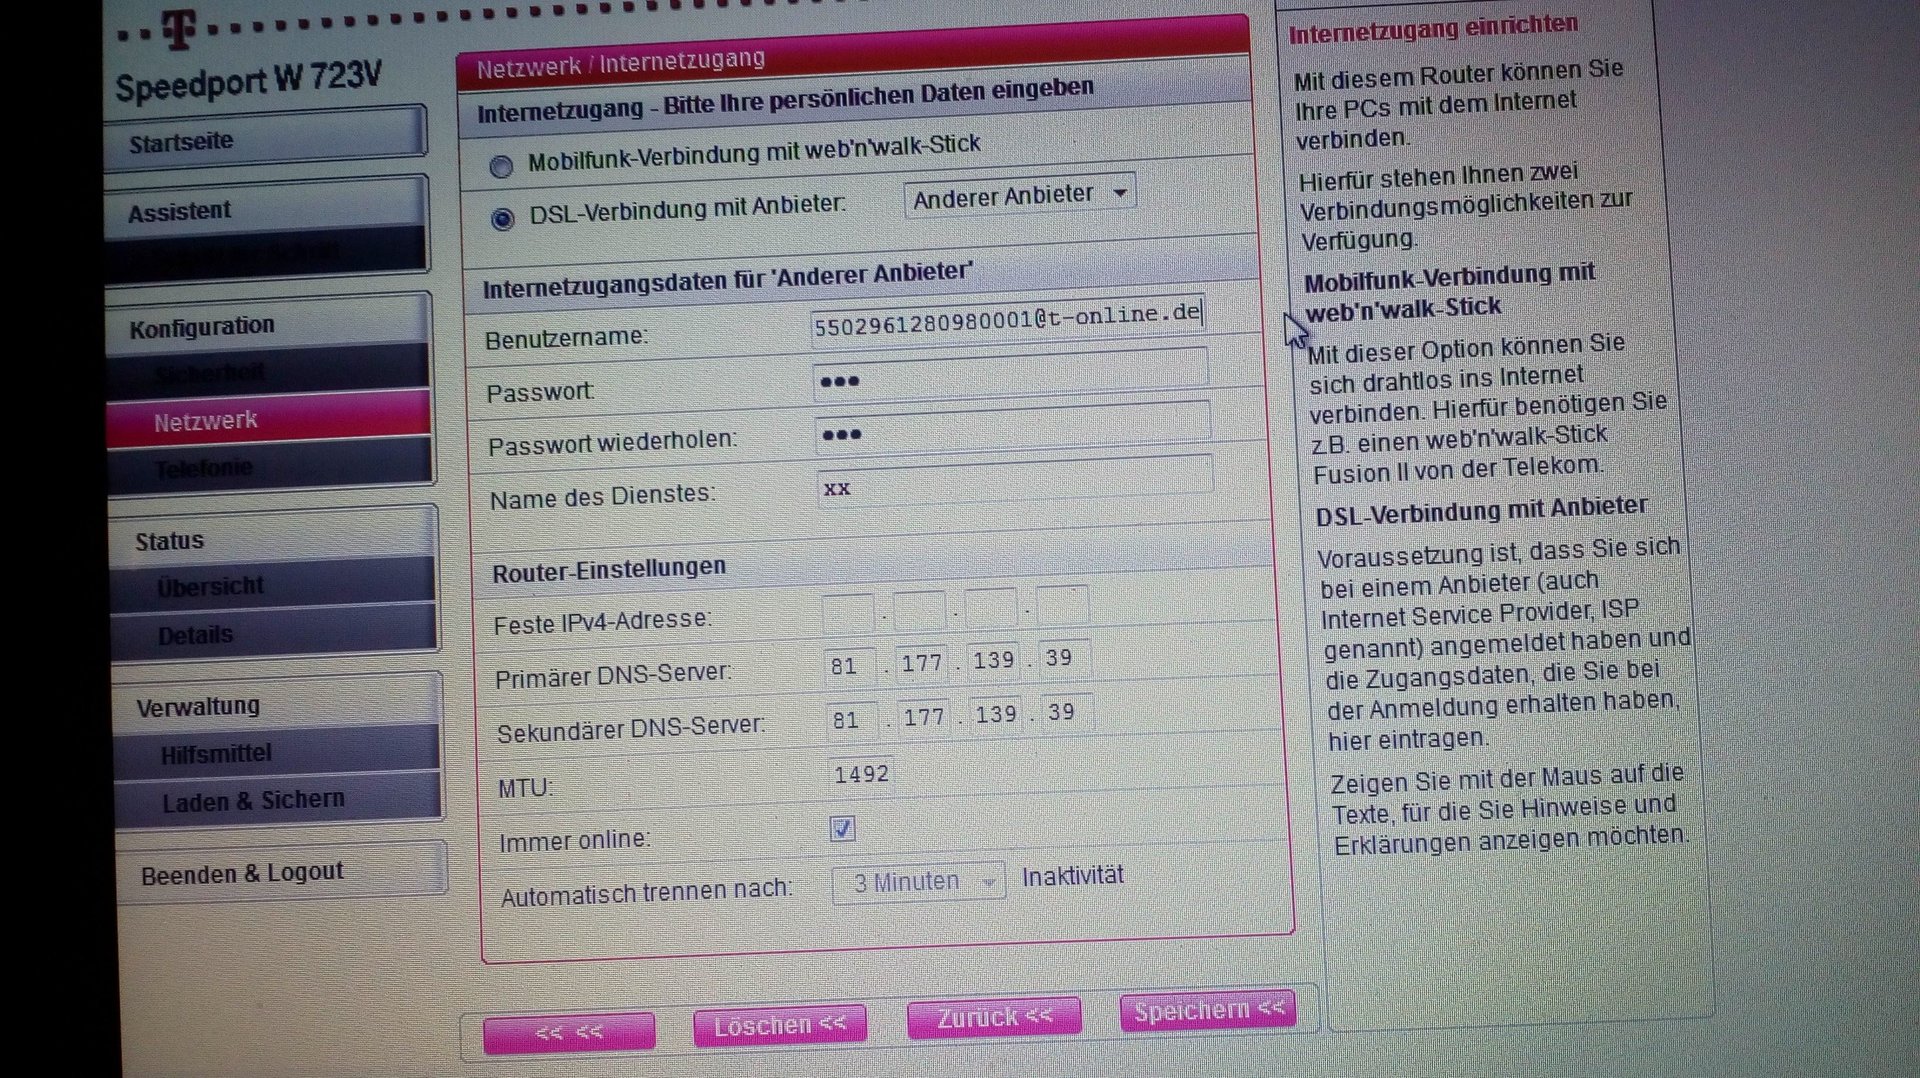
Task: Toggle the Immer online checkbox
Action: click(843, 829)
